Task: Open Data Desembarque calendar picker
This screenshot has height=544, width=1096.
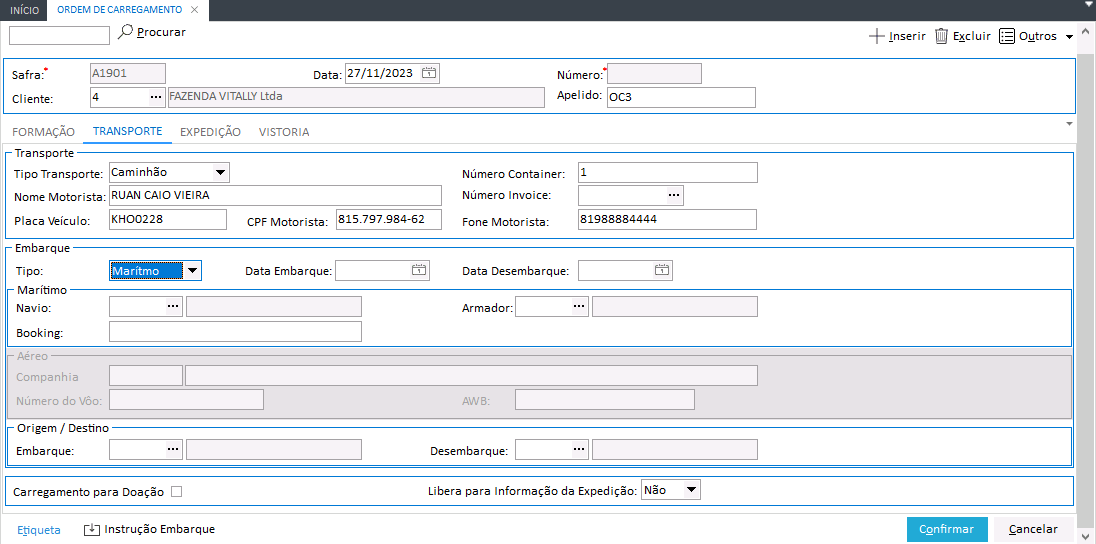Action: pyautogui.click(x=662, y=270)
